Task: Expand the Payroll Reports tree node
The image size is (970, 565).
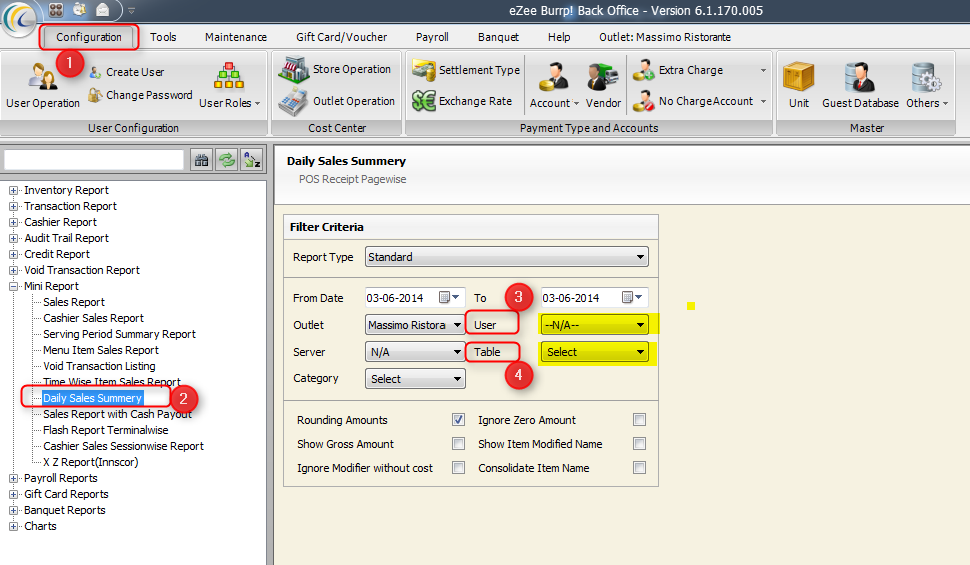Action: tap(14, 478)
